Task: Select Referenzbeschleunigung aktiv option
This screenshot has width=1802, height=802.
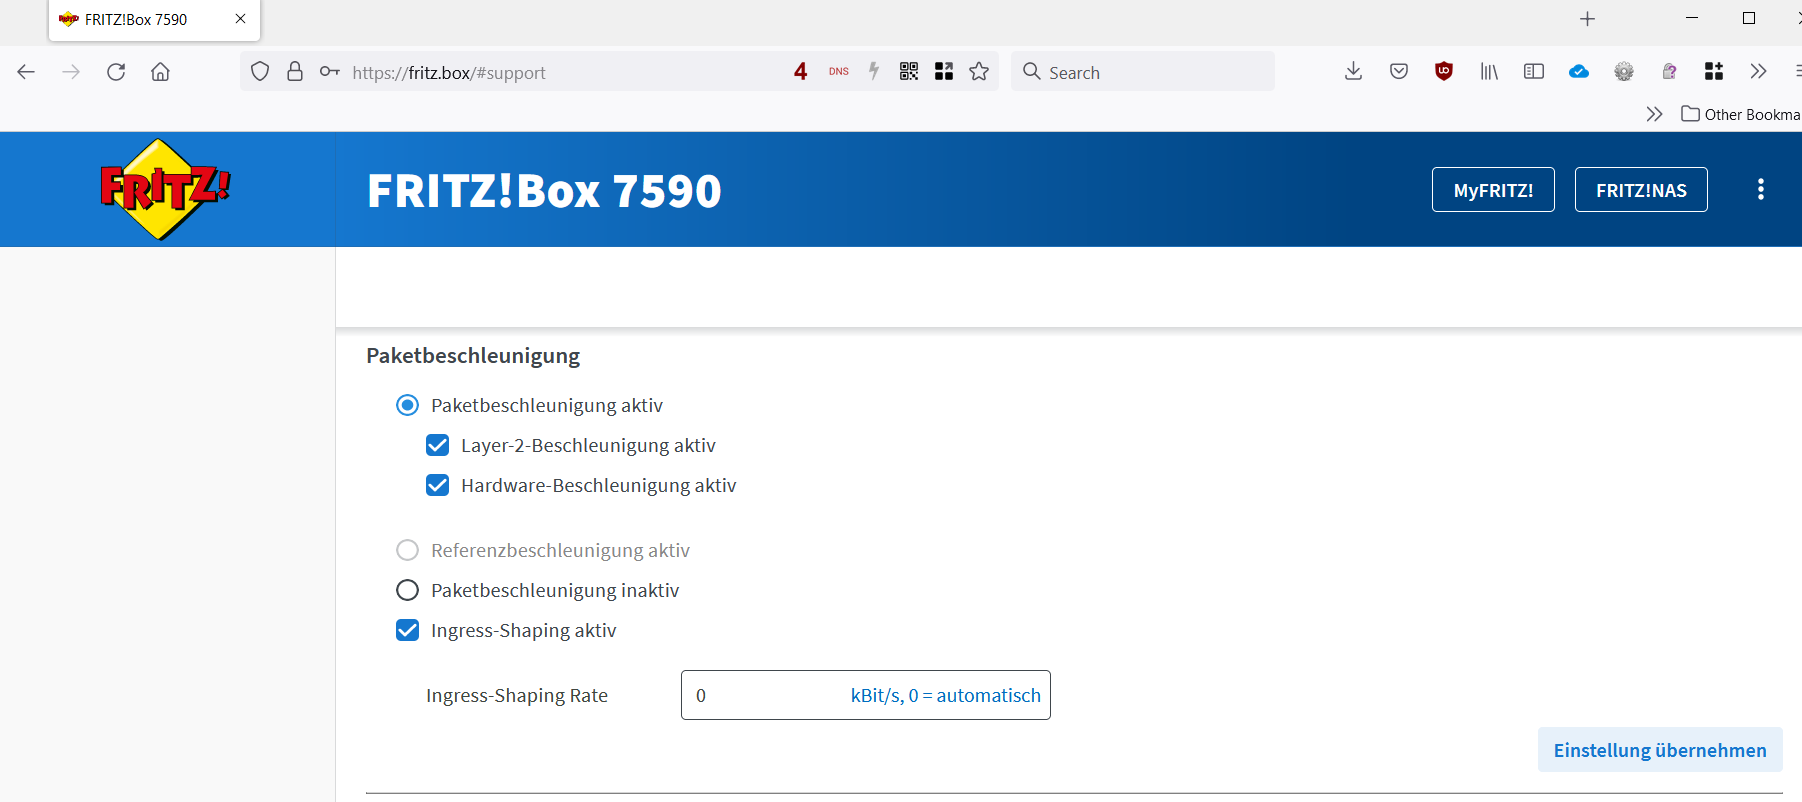Action: 407,550
